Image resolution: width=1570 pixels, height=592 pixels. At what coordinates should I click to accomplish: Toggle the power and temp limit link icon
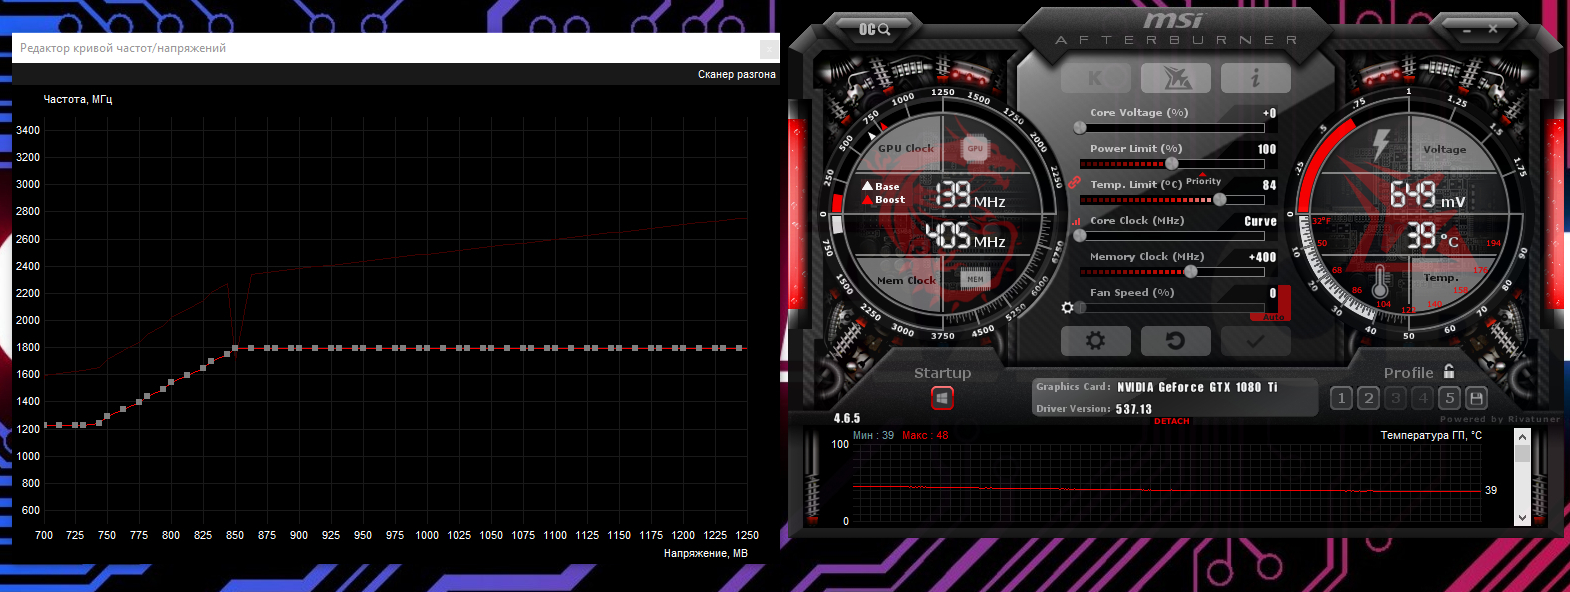coord(1074,183)
